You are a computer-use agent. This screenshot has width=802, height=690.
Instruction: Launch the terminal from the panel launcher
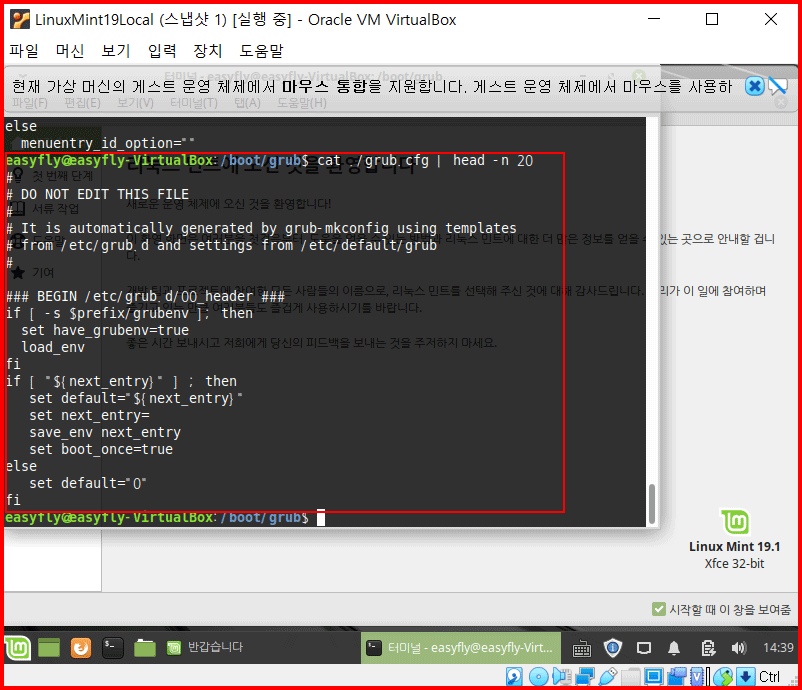[x=113, y=648]
